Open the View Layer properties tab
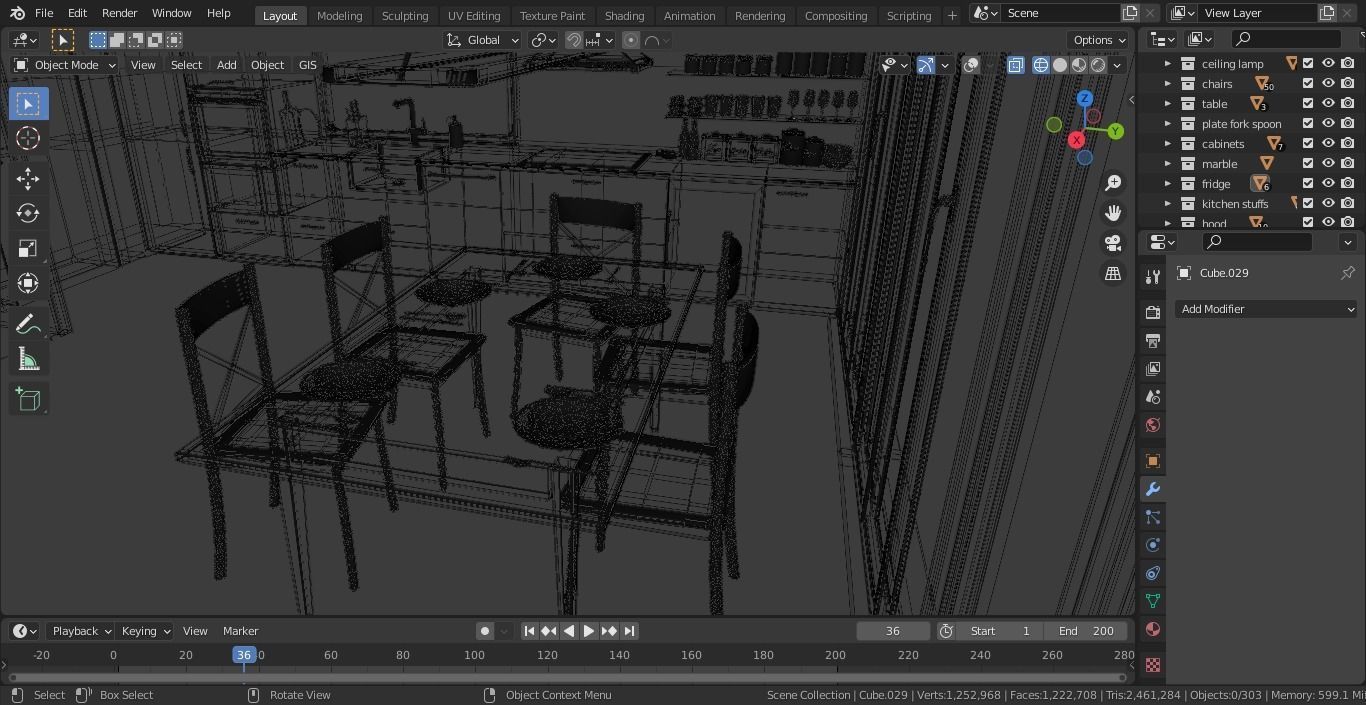 [x=1153, y=369]
